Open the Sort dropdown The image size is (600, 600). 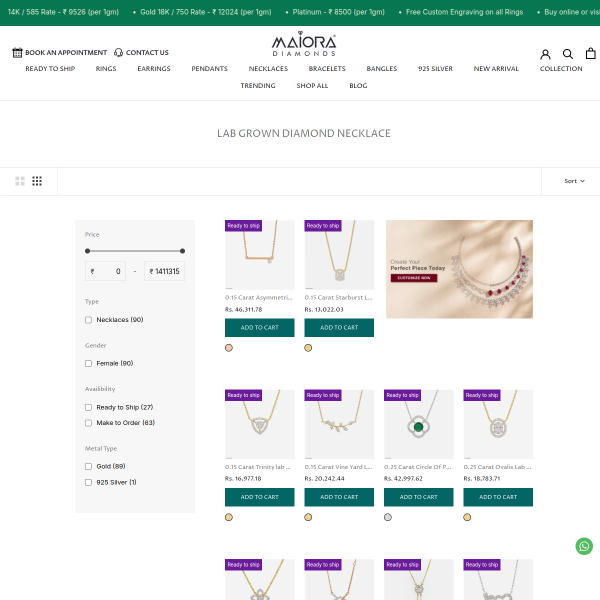574,181
